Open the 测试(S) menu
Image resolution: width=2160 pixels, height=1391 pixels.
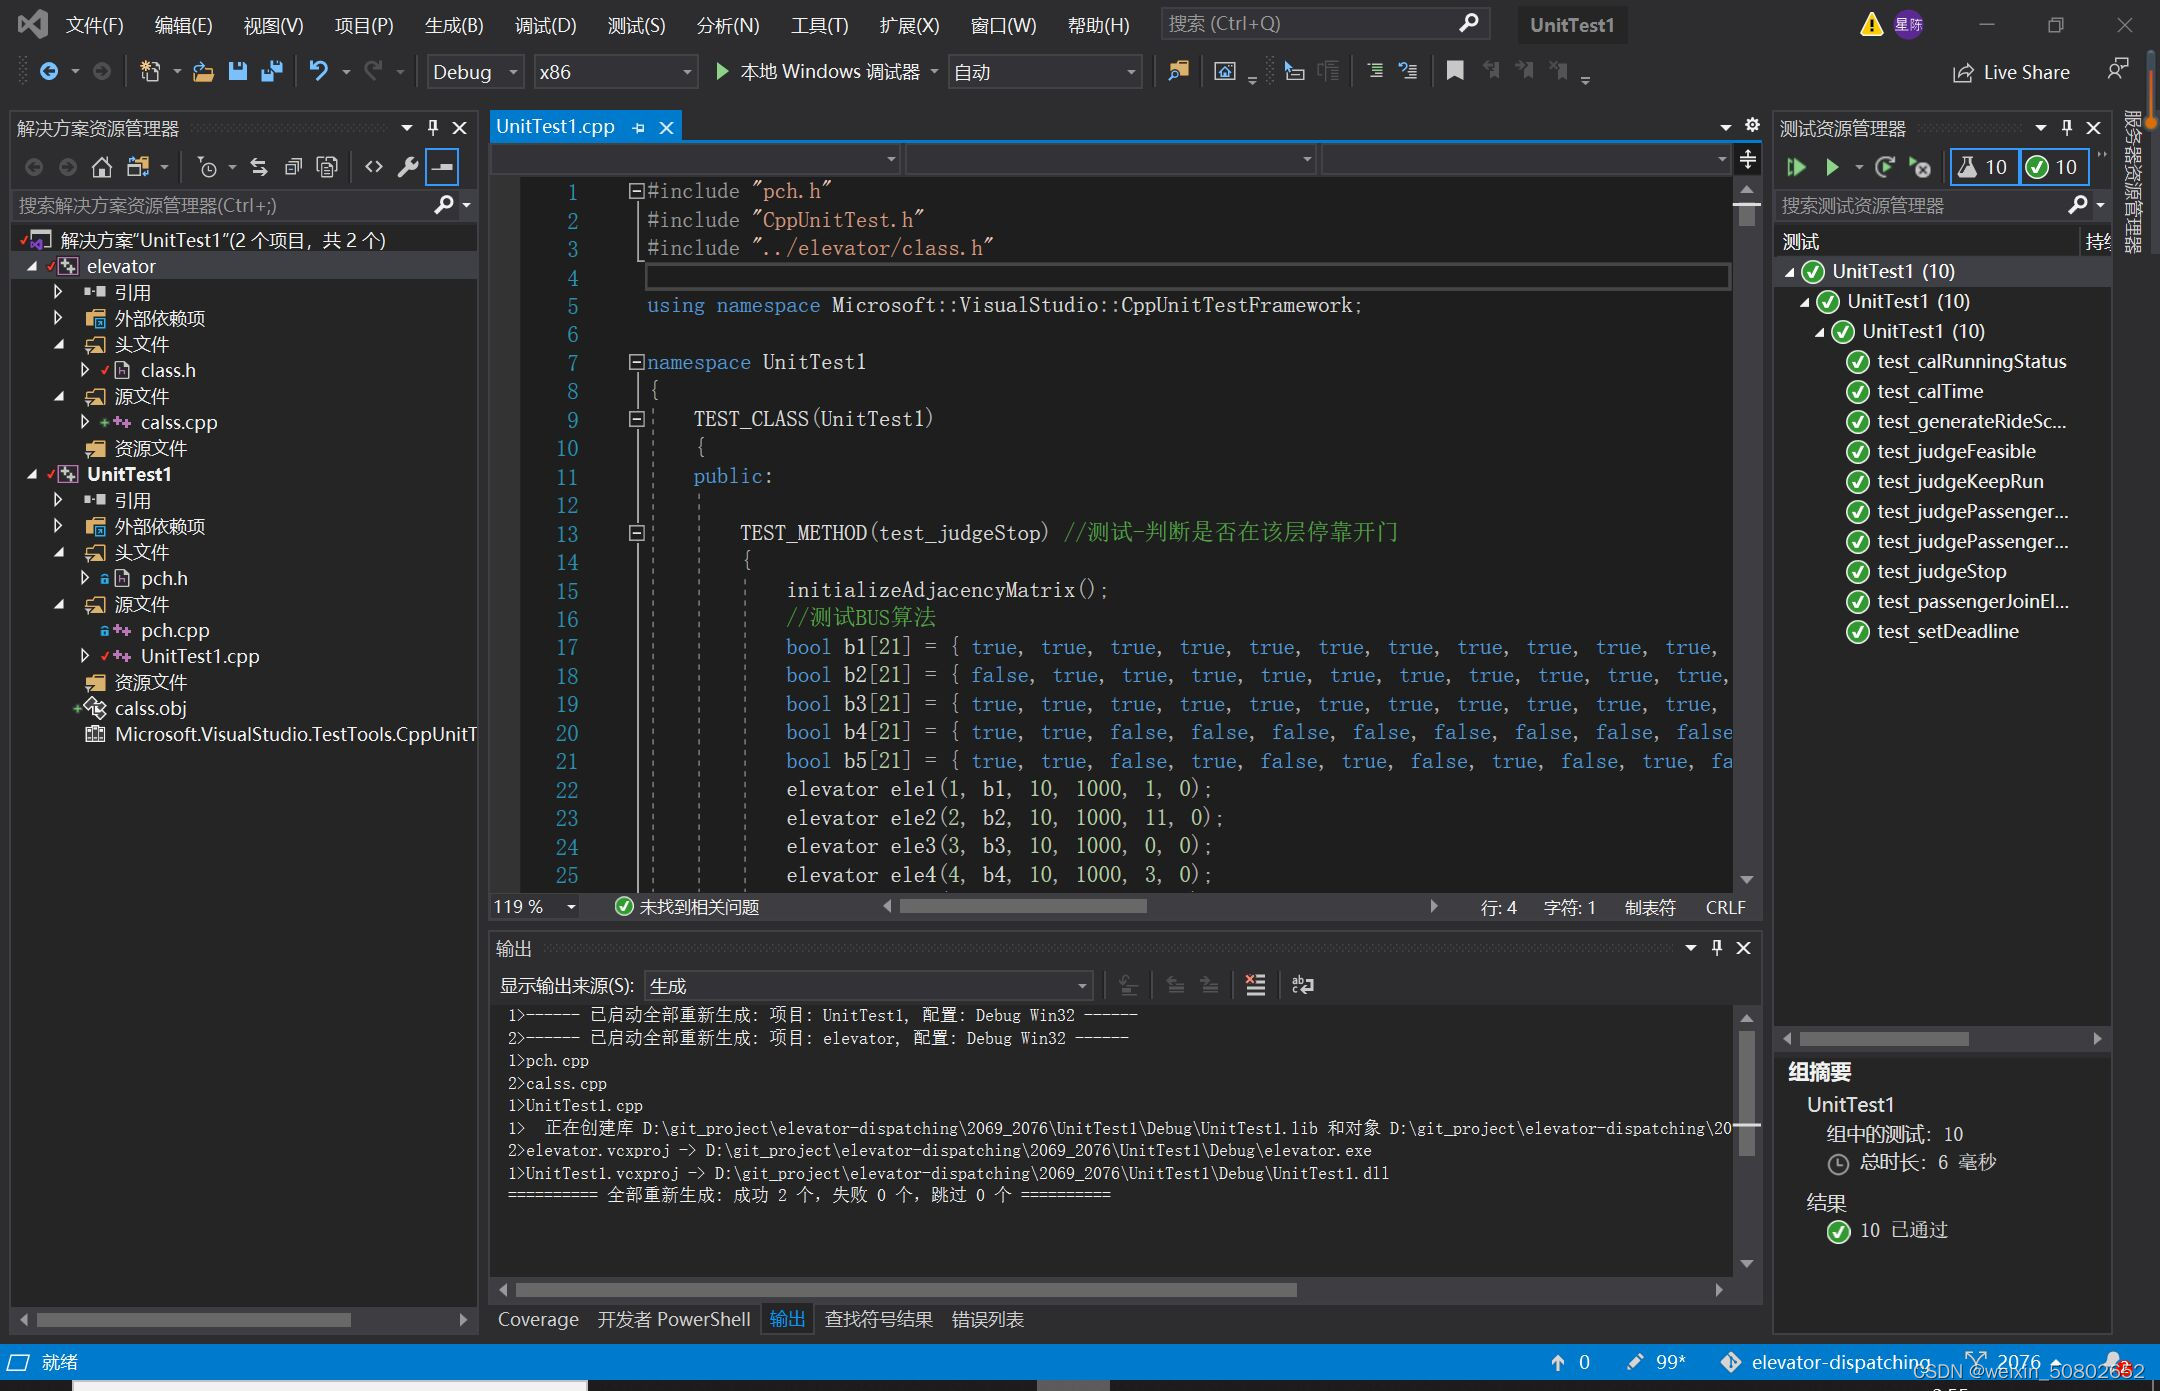coord(636,25)
